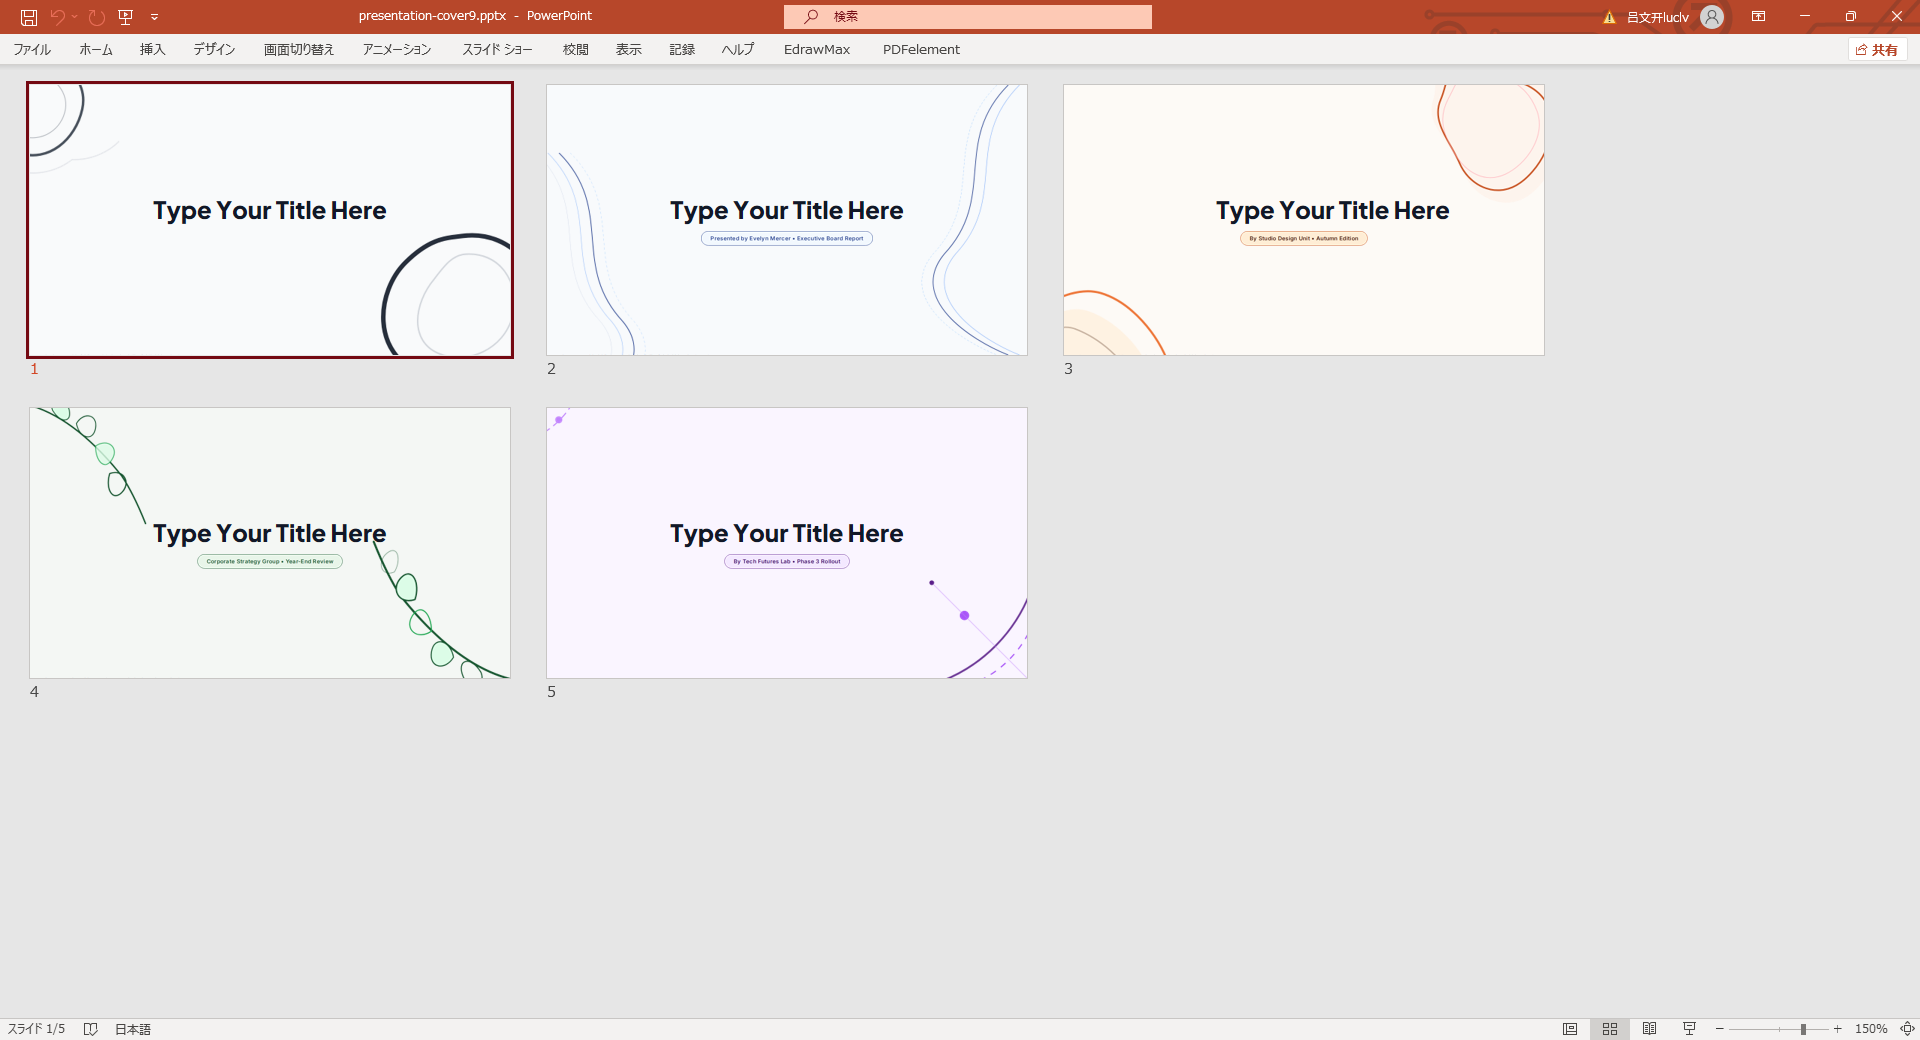The height and width of the screenshot is (1040, 1920).
Task: Select slide 4 thumbnail with green leaves
Action: (x=270, y=543)
